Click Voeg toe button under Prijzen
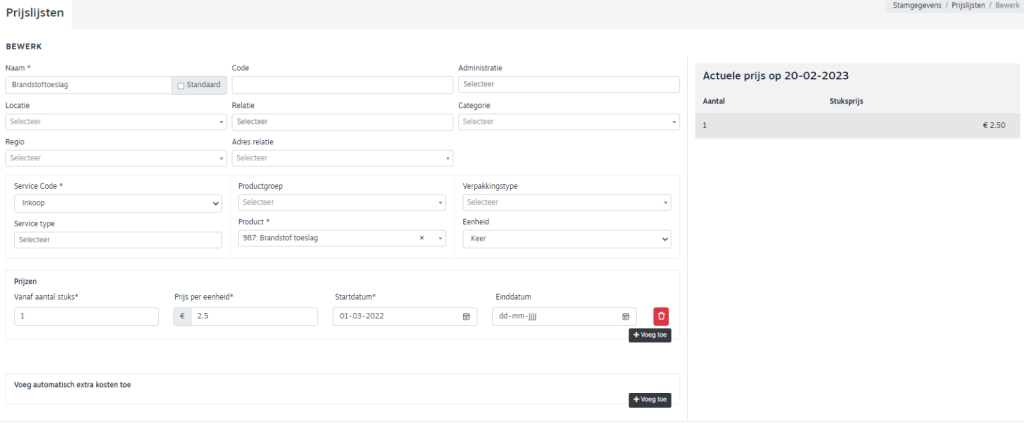 pyautogui.click(x=649, y=336)
